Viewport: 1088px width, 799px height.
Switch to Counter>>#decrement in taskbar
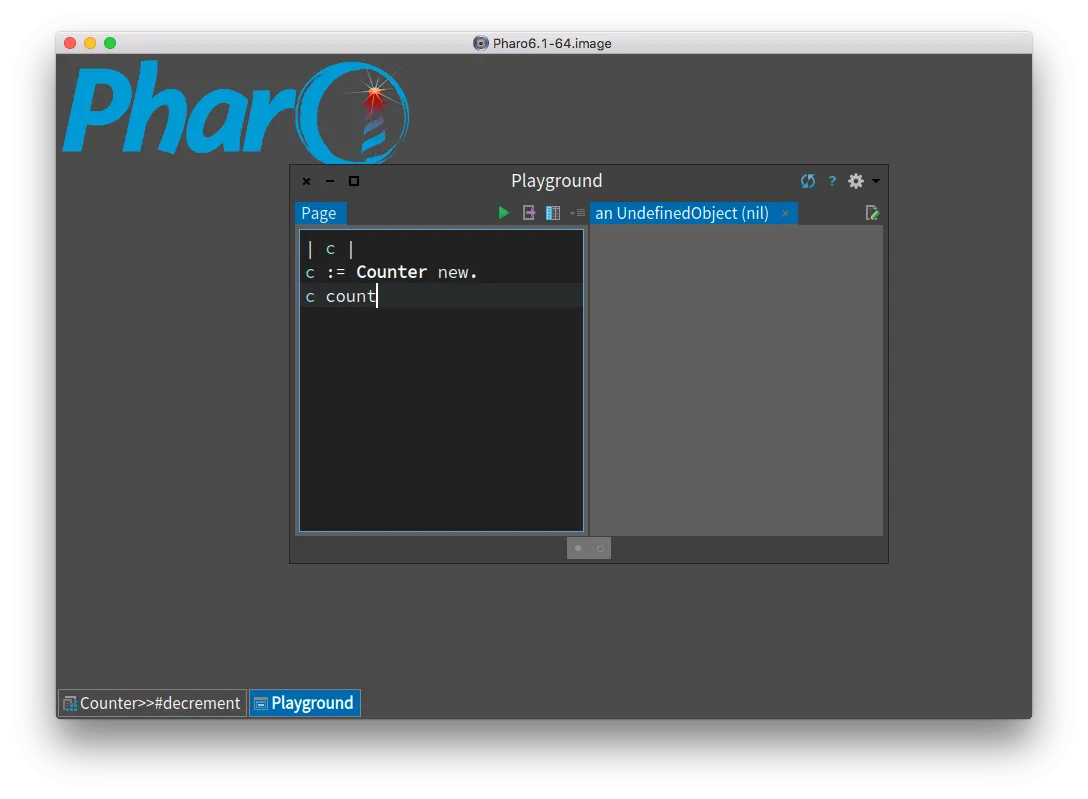point(152,703)
